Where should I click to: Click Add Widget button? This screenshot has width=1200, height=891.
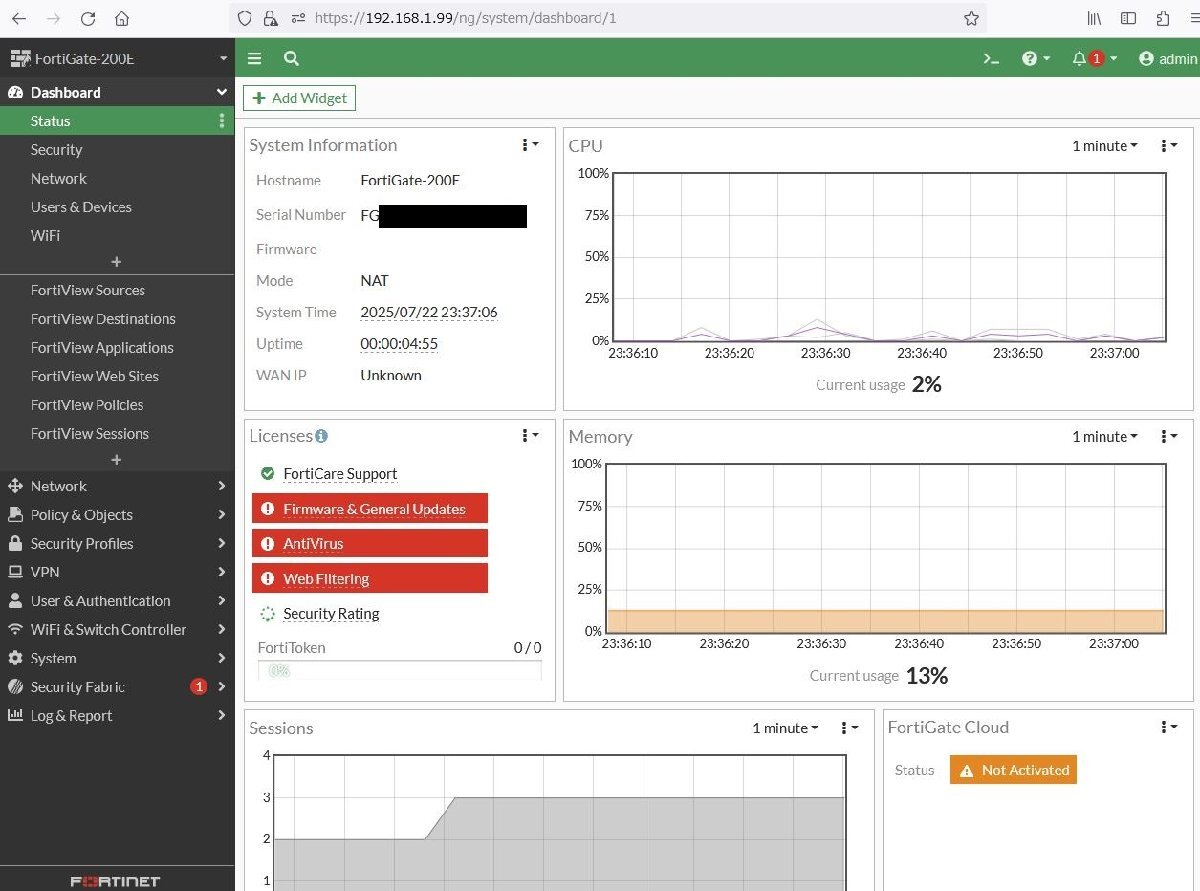[300, 98]
